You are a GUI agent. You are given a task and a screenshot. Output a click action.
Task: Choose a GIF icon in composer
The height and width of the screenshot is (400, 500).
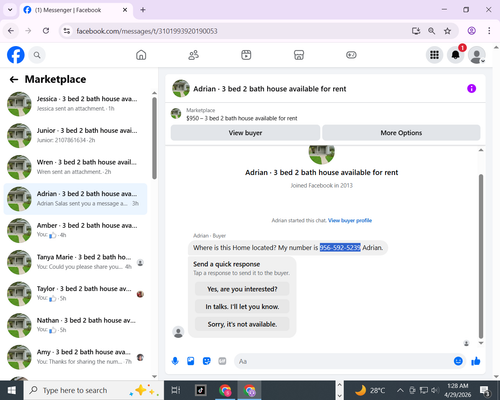(x=222, y=361)
